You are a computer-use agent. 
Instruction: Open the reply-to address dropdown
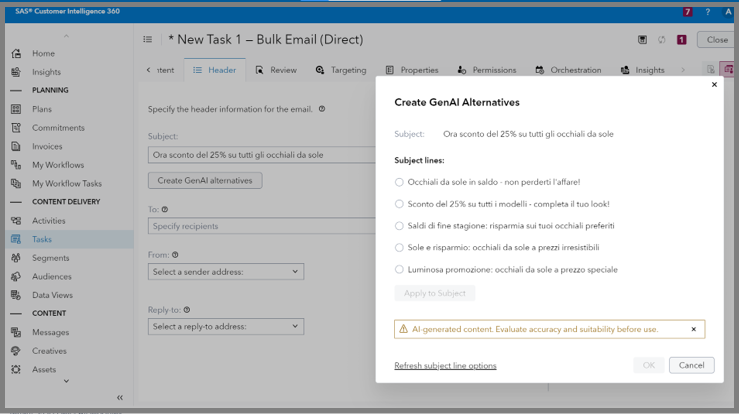[x=226, y=326]
